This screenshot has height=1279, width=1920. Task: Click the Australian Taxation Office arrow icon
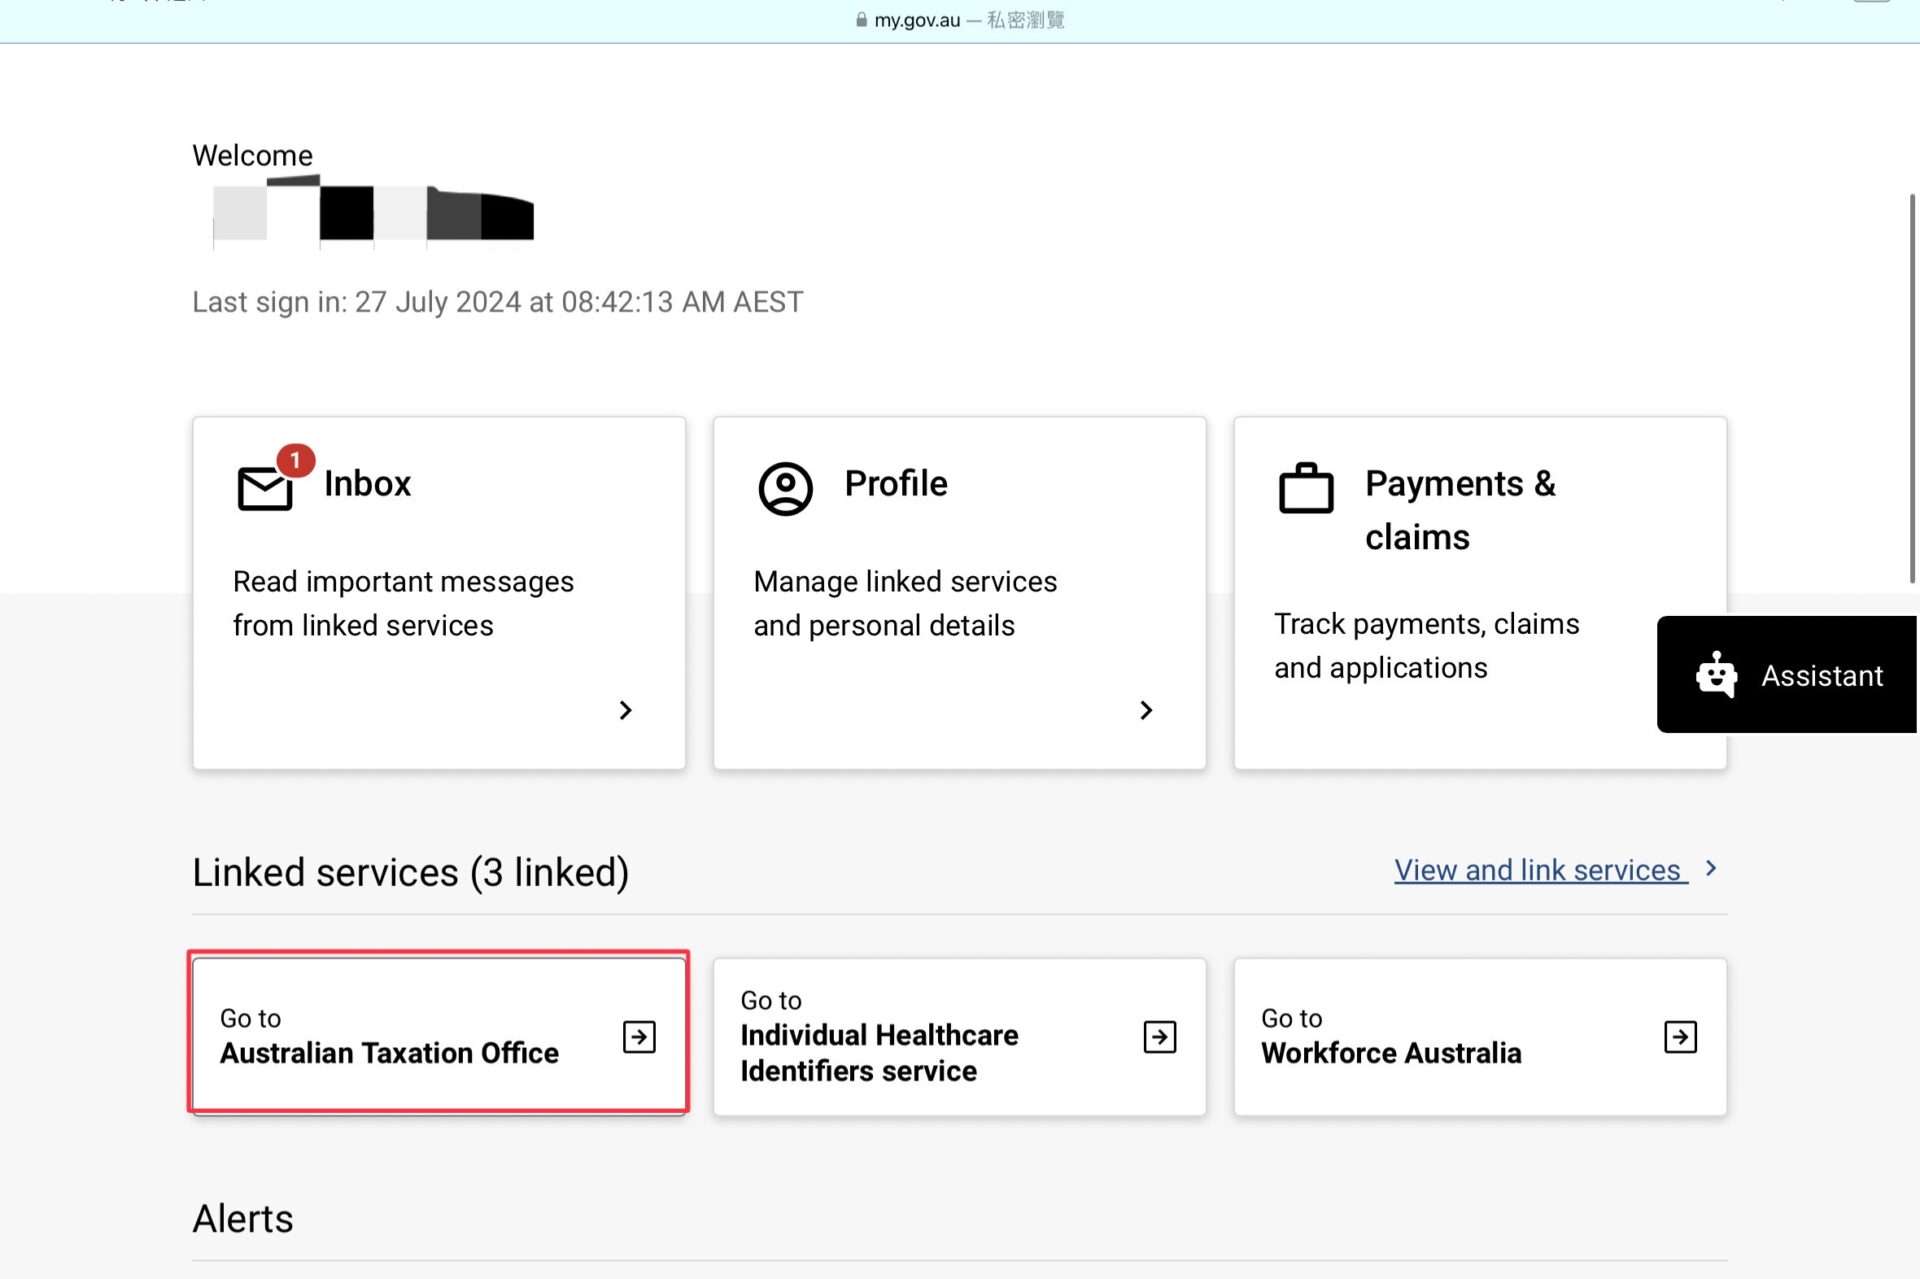tap(639, 1037)
